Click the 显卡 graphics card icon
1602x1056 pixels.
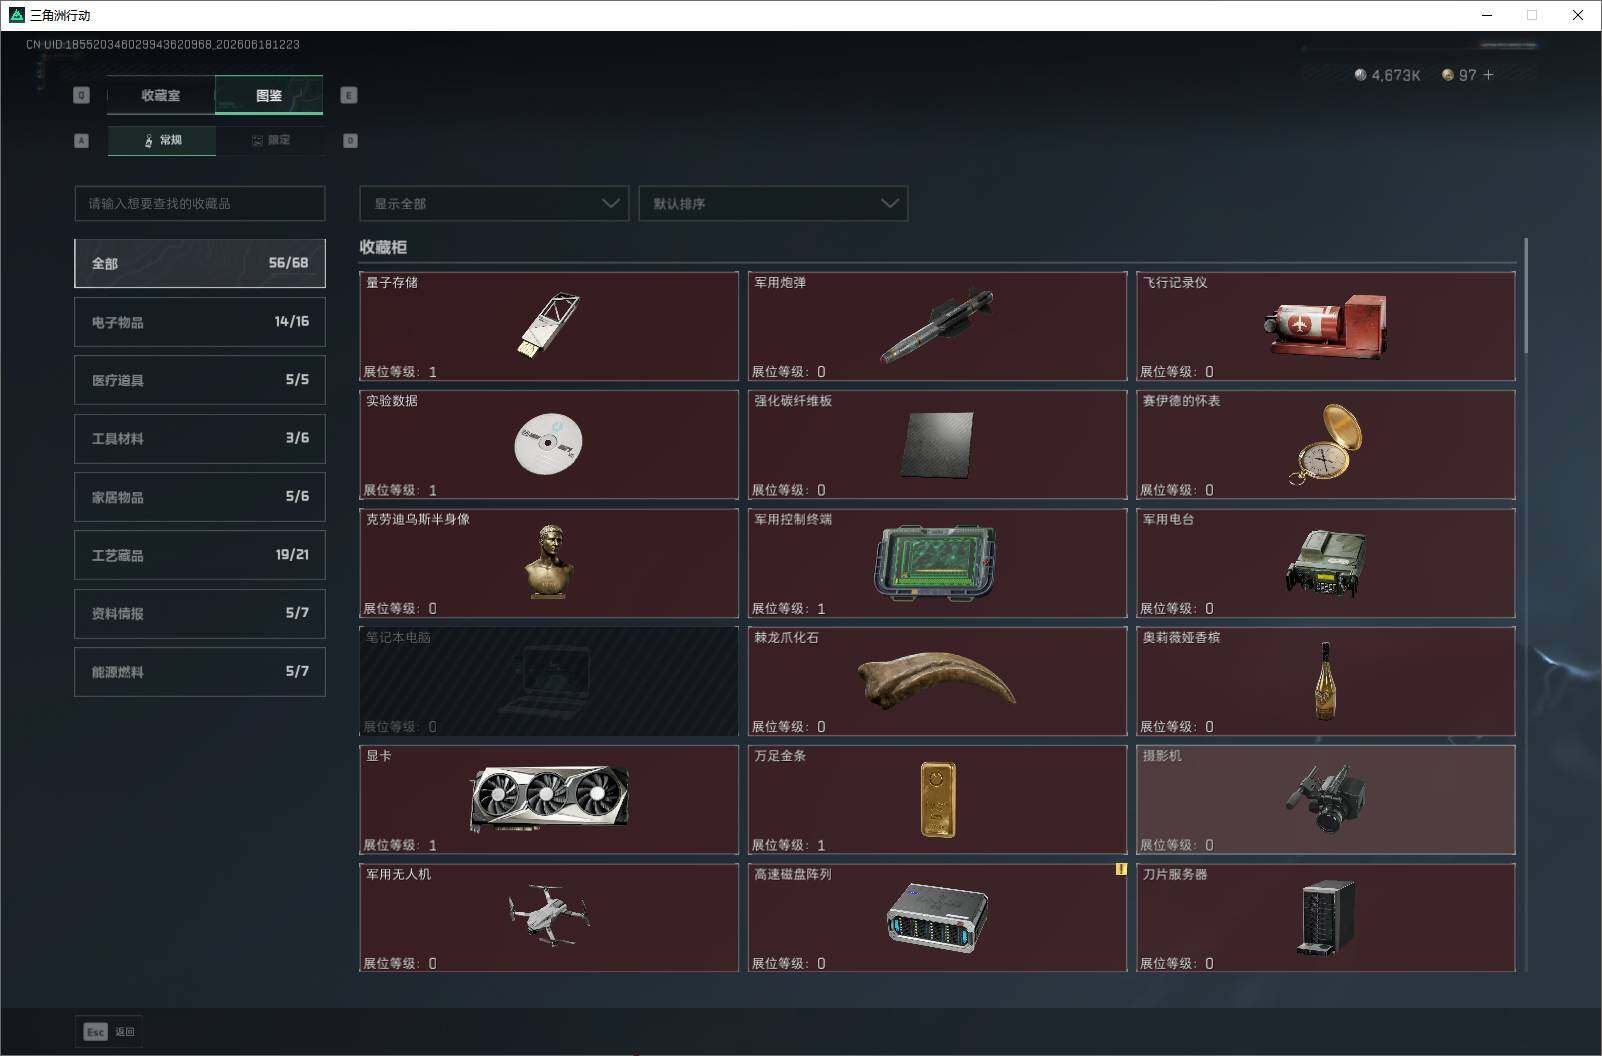[549, 798]
